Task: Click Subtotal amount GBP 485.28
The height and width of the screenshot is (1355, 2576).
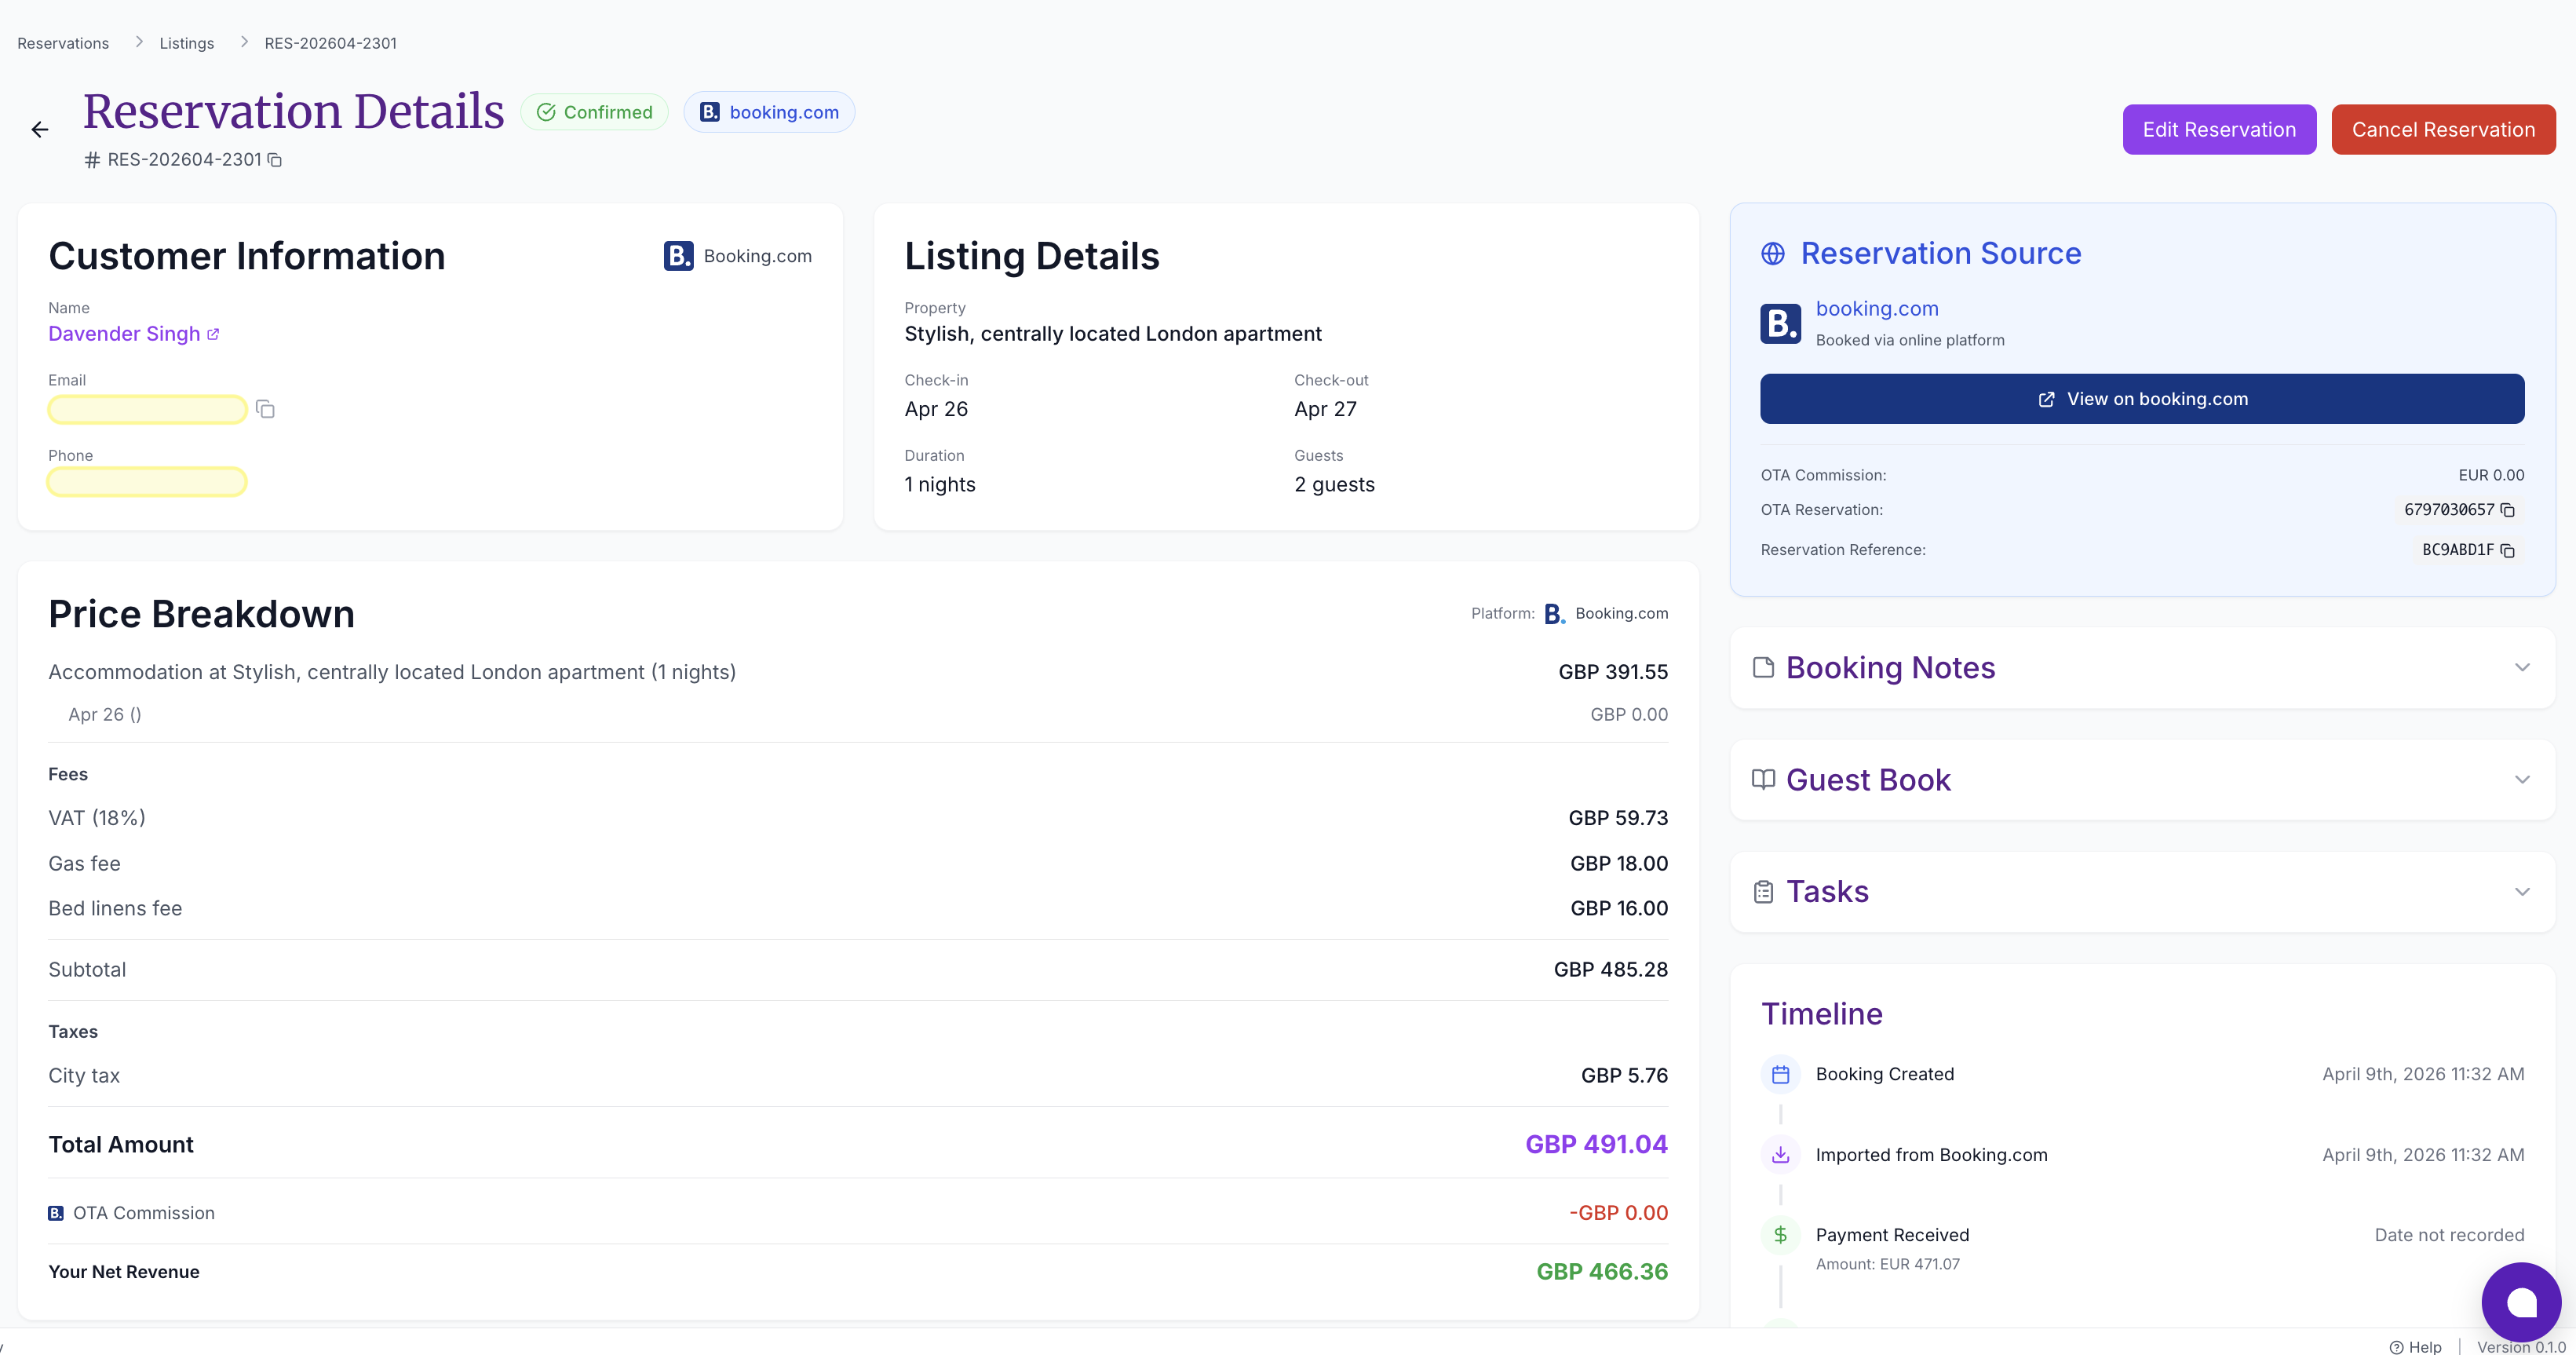Action: tap(1611, 969)
